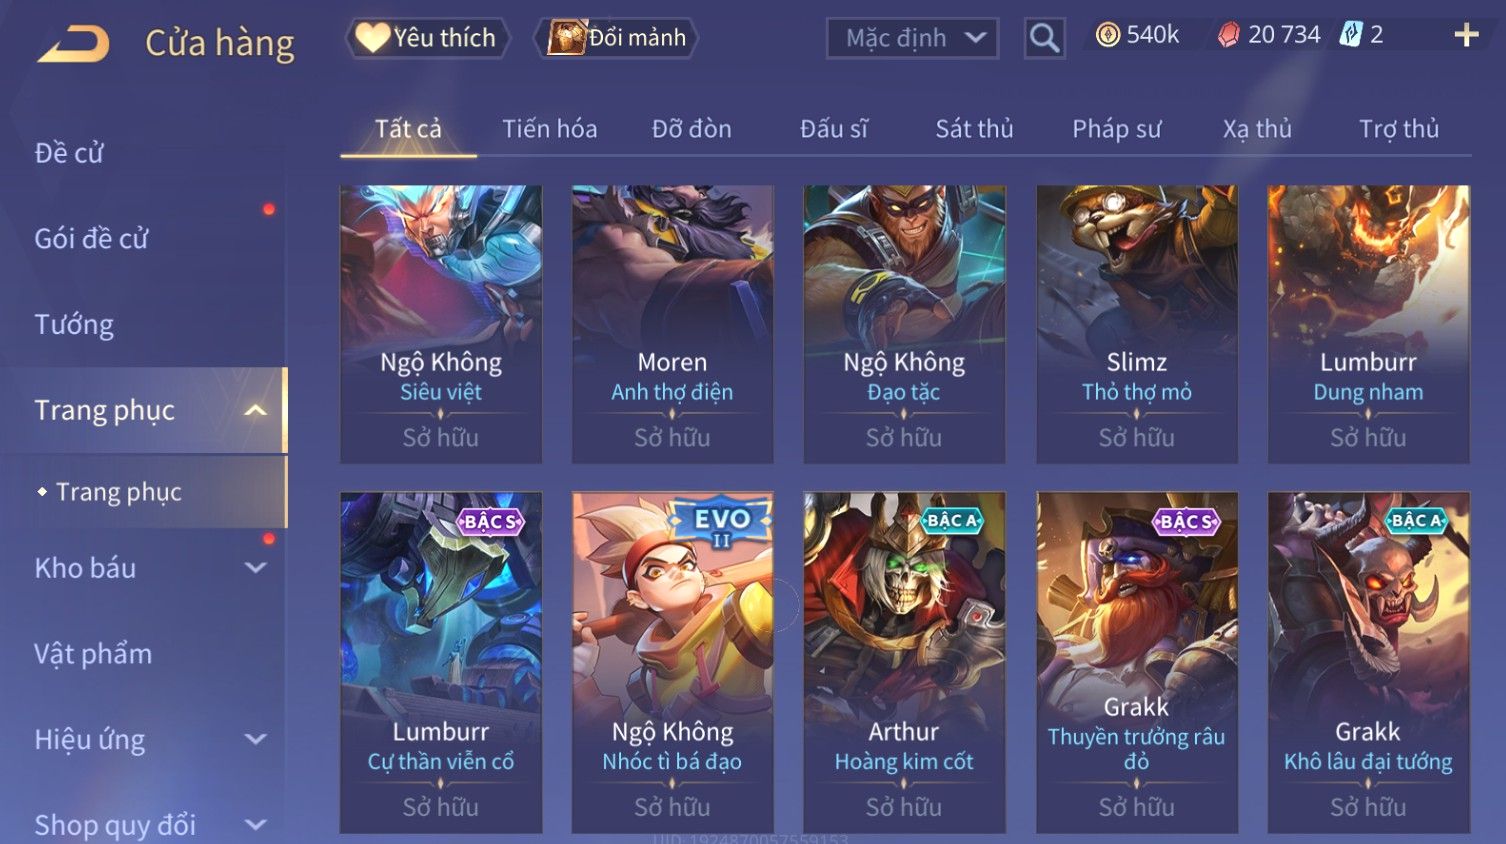1506x844 pixels.
Task: Expand the Kho báu sidebar section
Action: pos(256,567)
